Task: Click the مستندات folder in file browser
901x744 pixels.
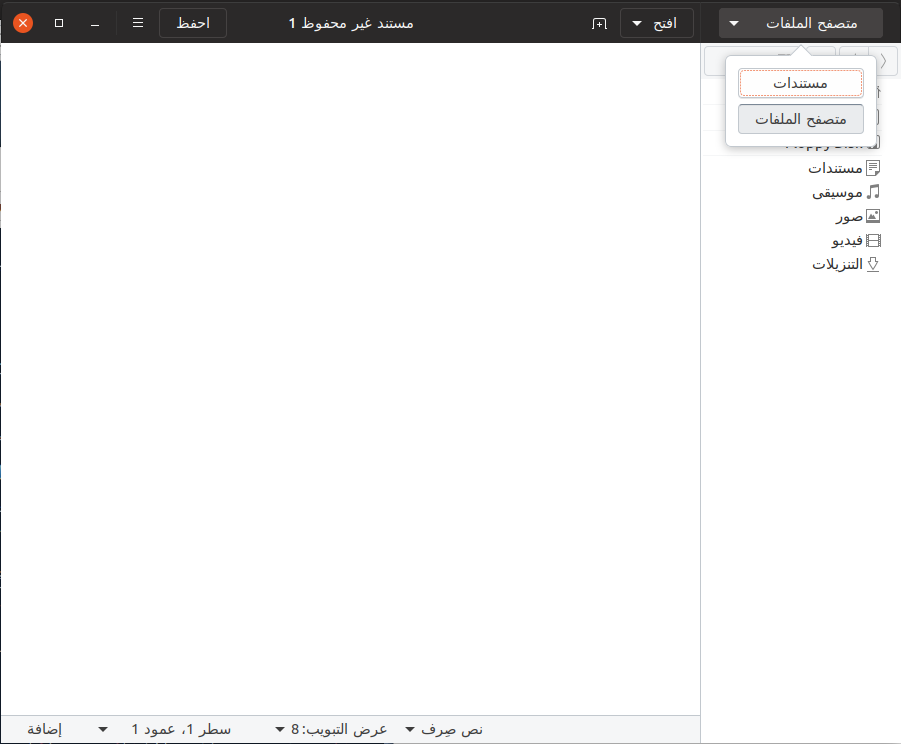Action: pyautogui.click(x=835, y=168)
